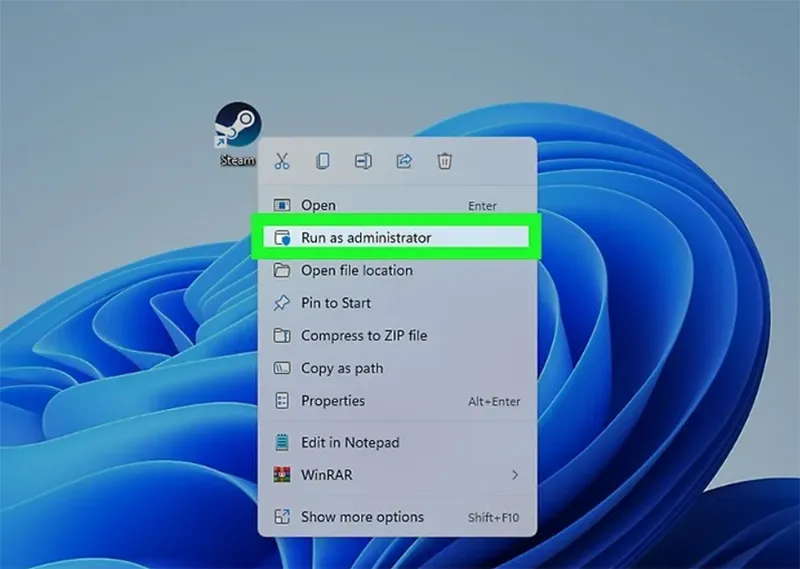Click the Delete trash can icon
This screenshot has width=800, height=569.
pyautogui.click(x=444, y=161)
